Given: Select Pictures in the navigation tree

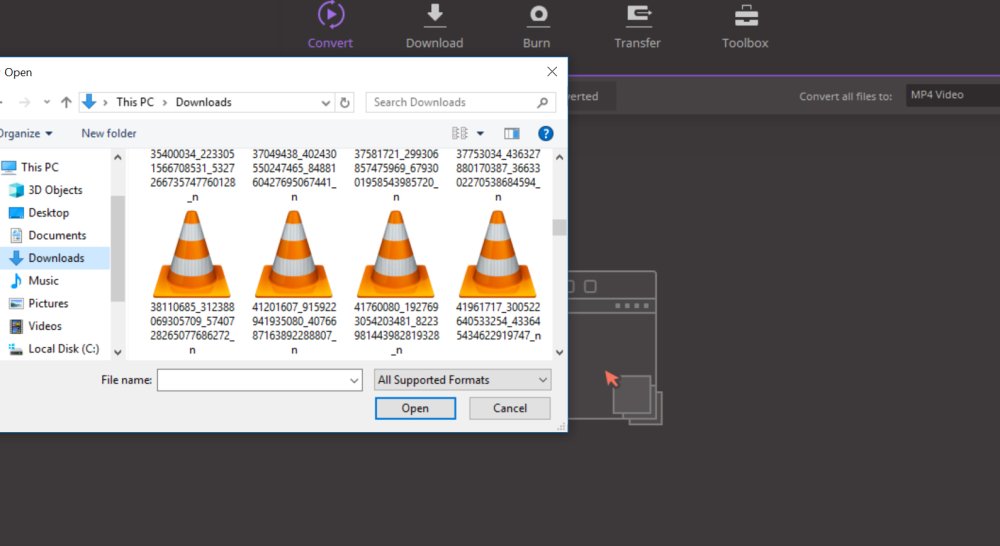Looking at the screenshot, I should click(48, 303).
